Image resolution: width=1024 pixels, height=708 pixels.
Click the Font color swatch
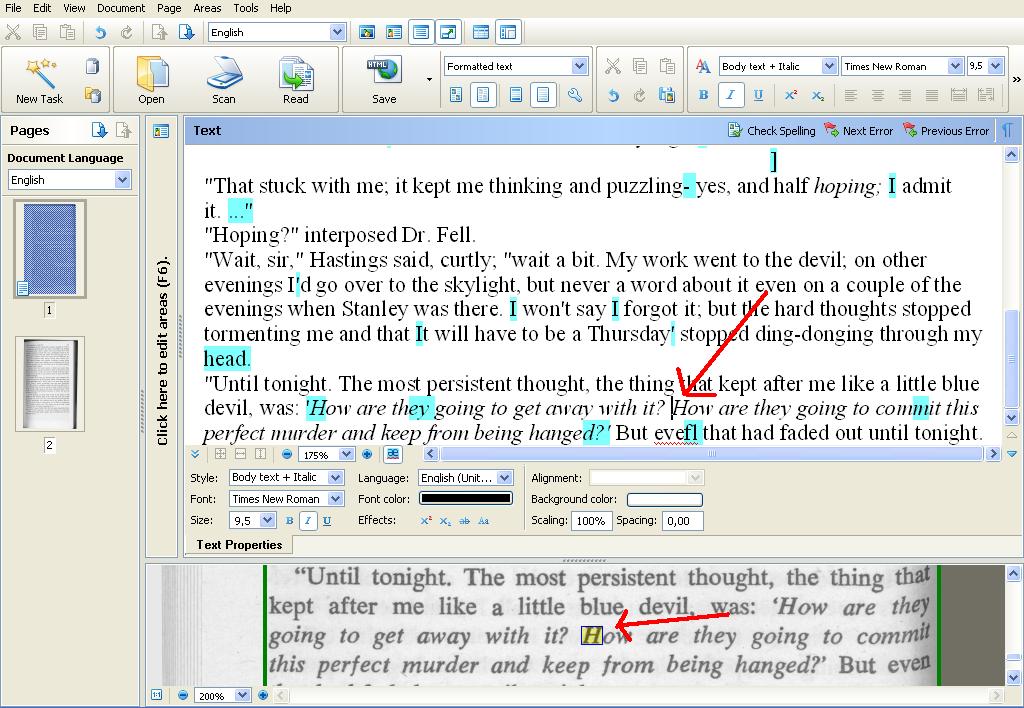tap(466, 498)
